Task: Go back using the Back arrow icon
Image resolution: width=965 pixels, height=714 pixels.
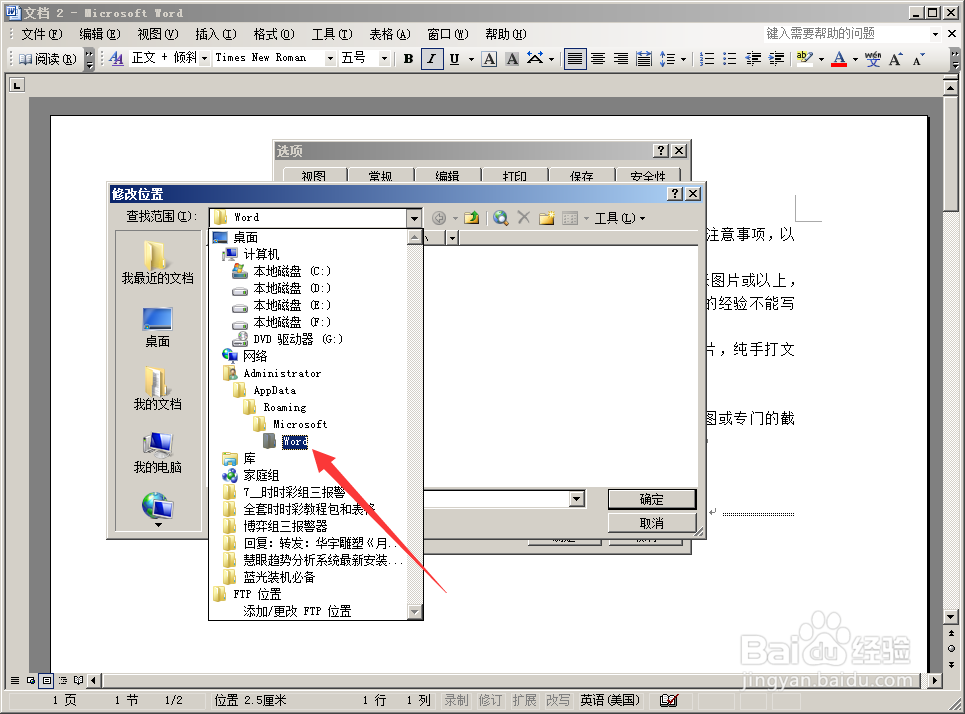Action: click(x=437, y=217)
